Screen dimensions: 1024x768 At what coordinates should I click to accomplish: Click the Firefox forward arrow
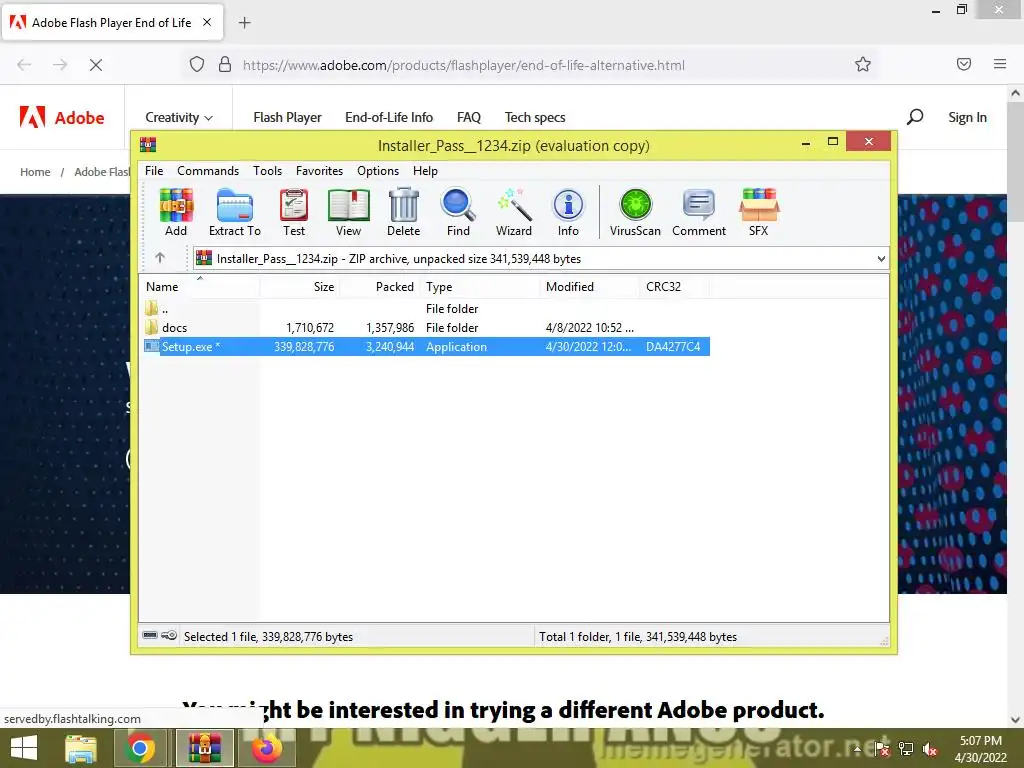pos(60,65)
